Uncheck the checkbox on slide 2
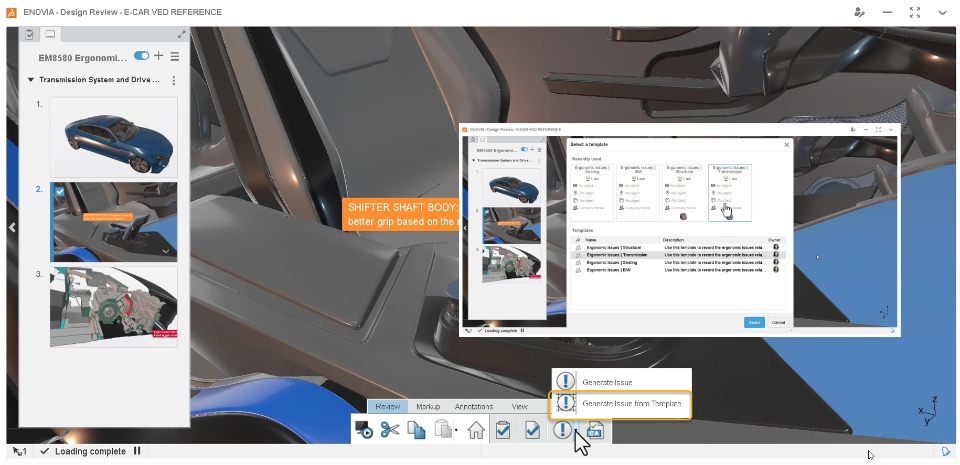This screenshot has width=960, height=465. pyautogui.click(x=59, y=192)
